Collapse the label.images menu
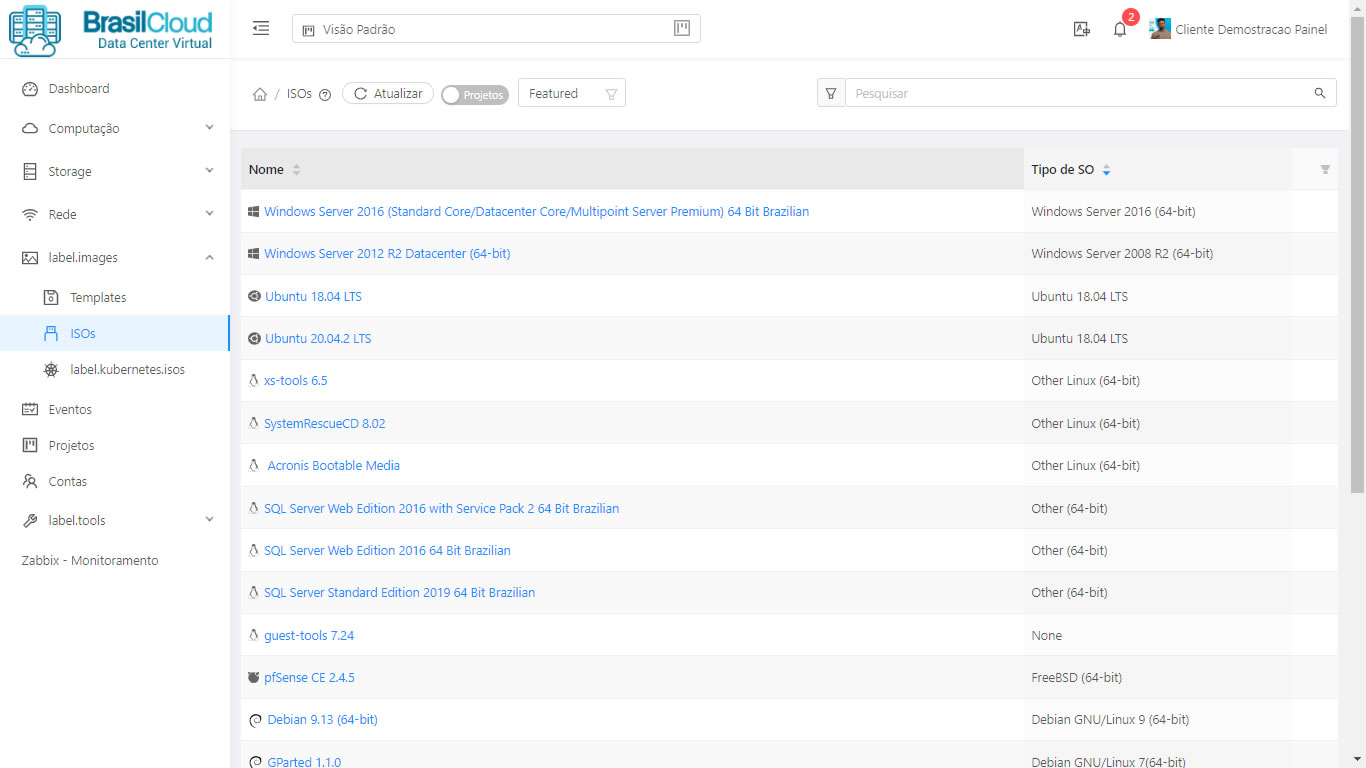The image size is (1366, 768). 115,257
